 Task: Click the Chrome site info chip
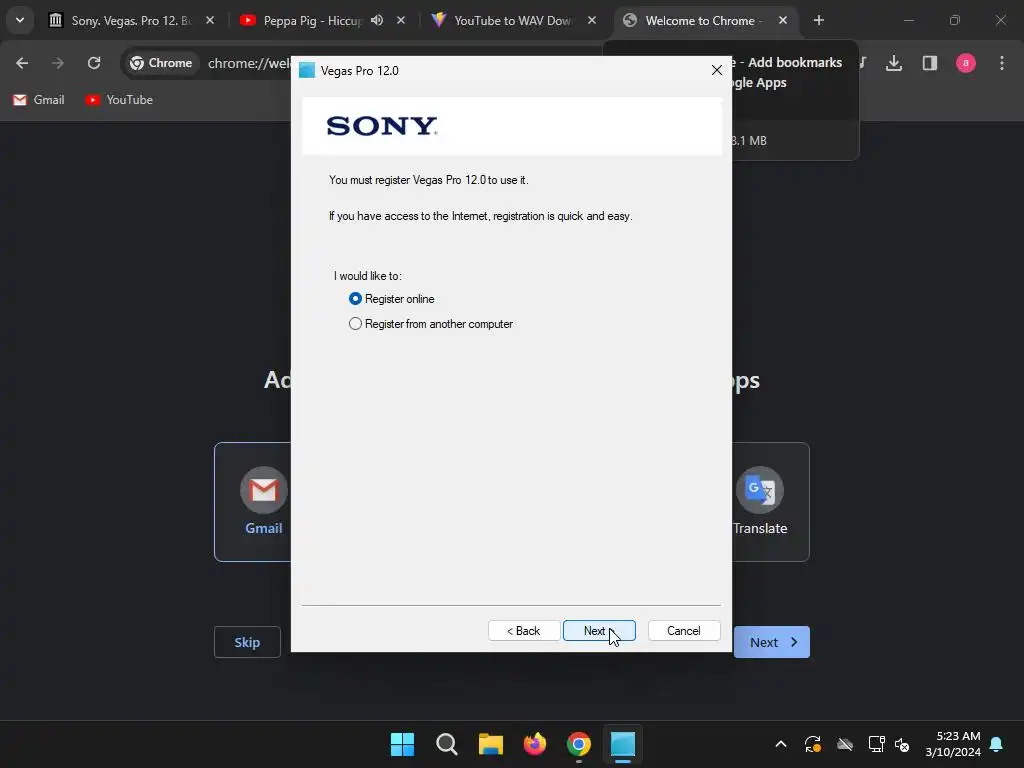(x=161, y=63)
